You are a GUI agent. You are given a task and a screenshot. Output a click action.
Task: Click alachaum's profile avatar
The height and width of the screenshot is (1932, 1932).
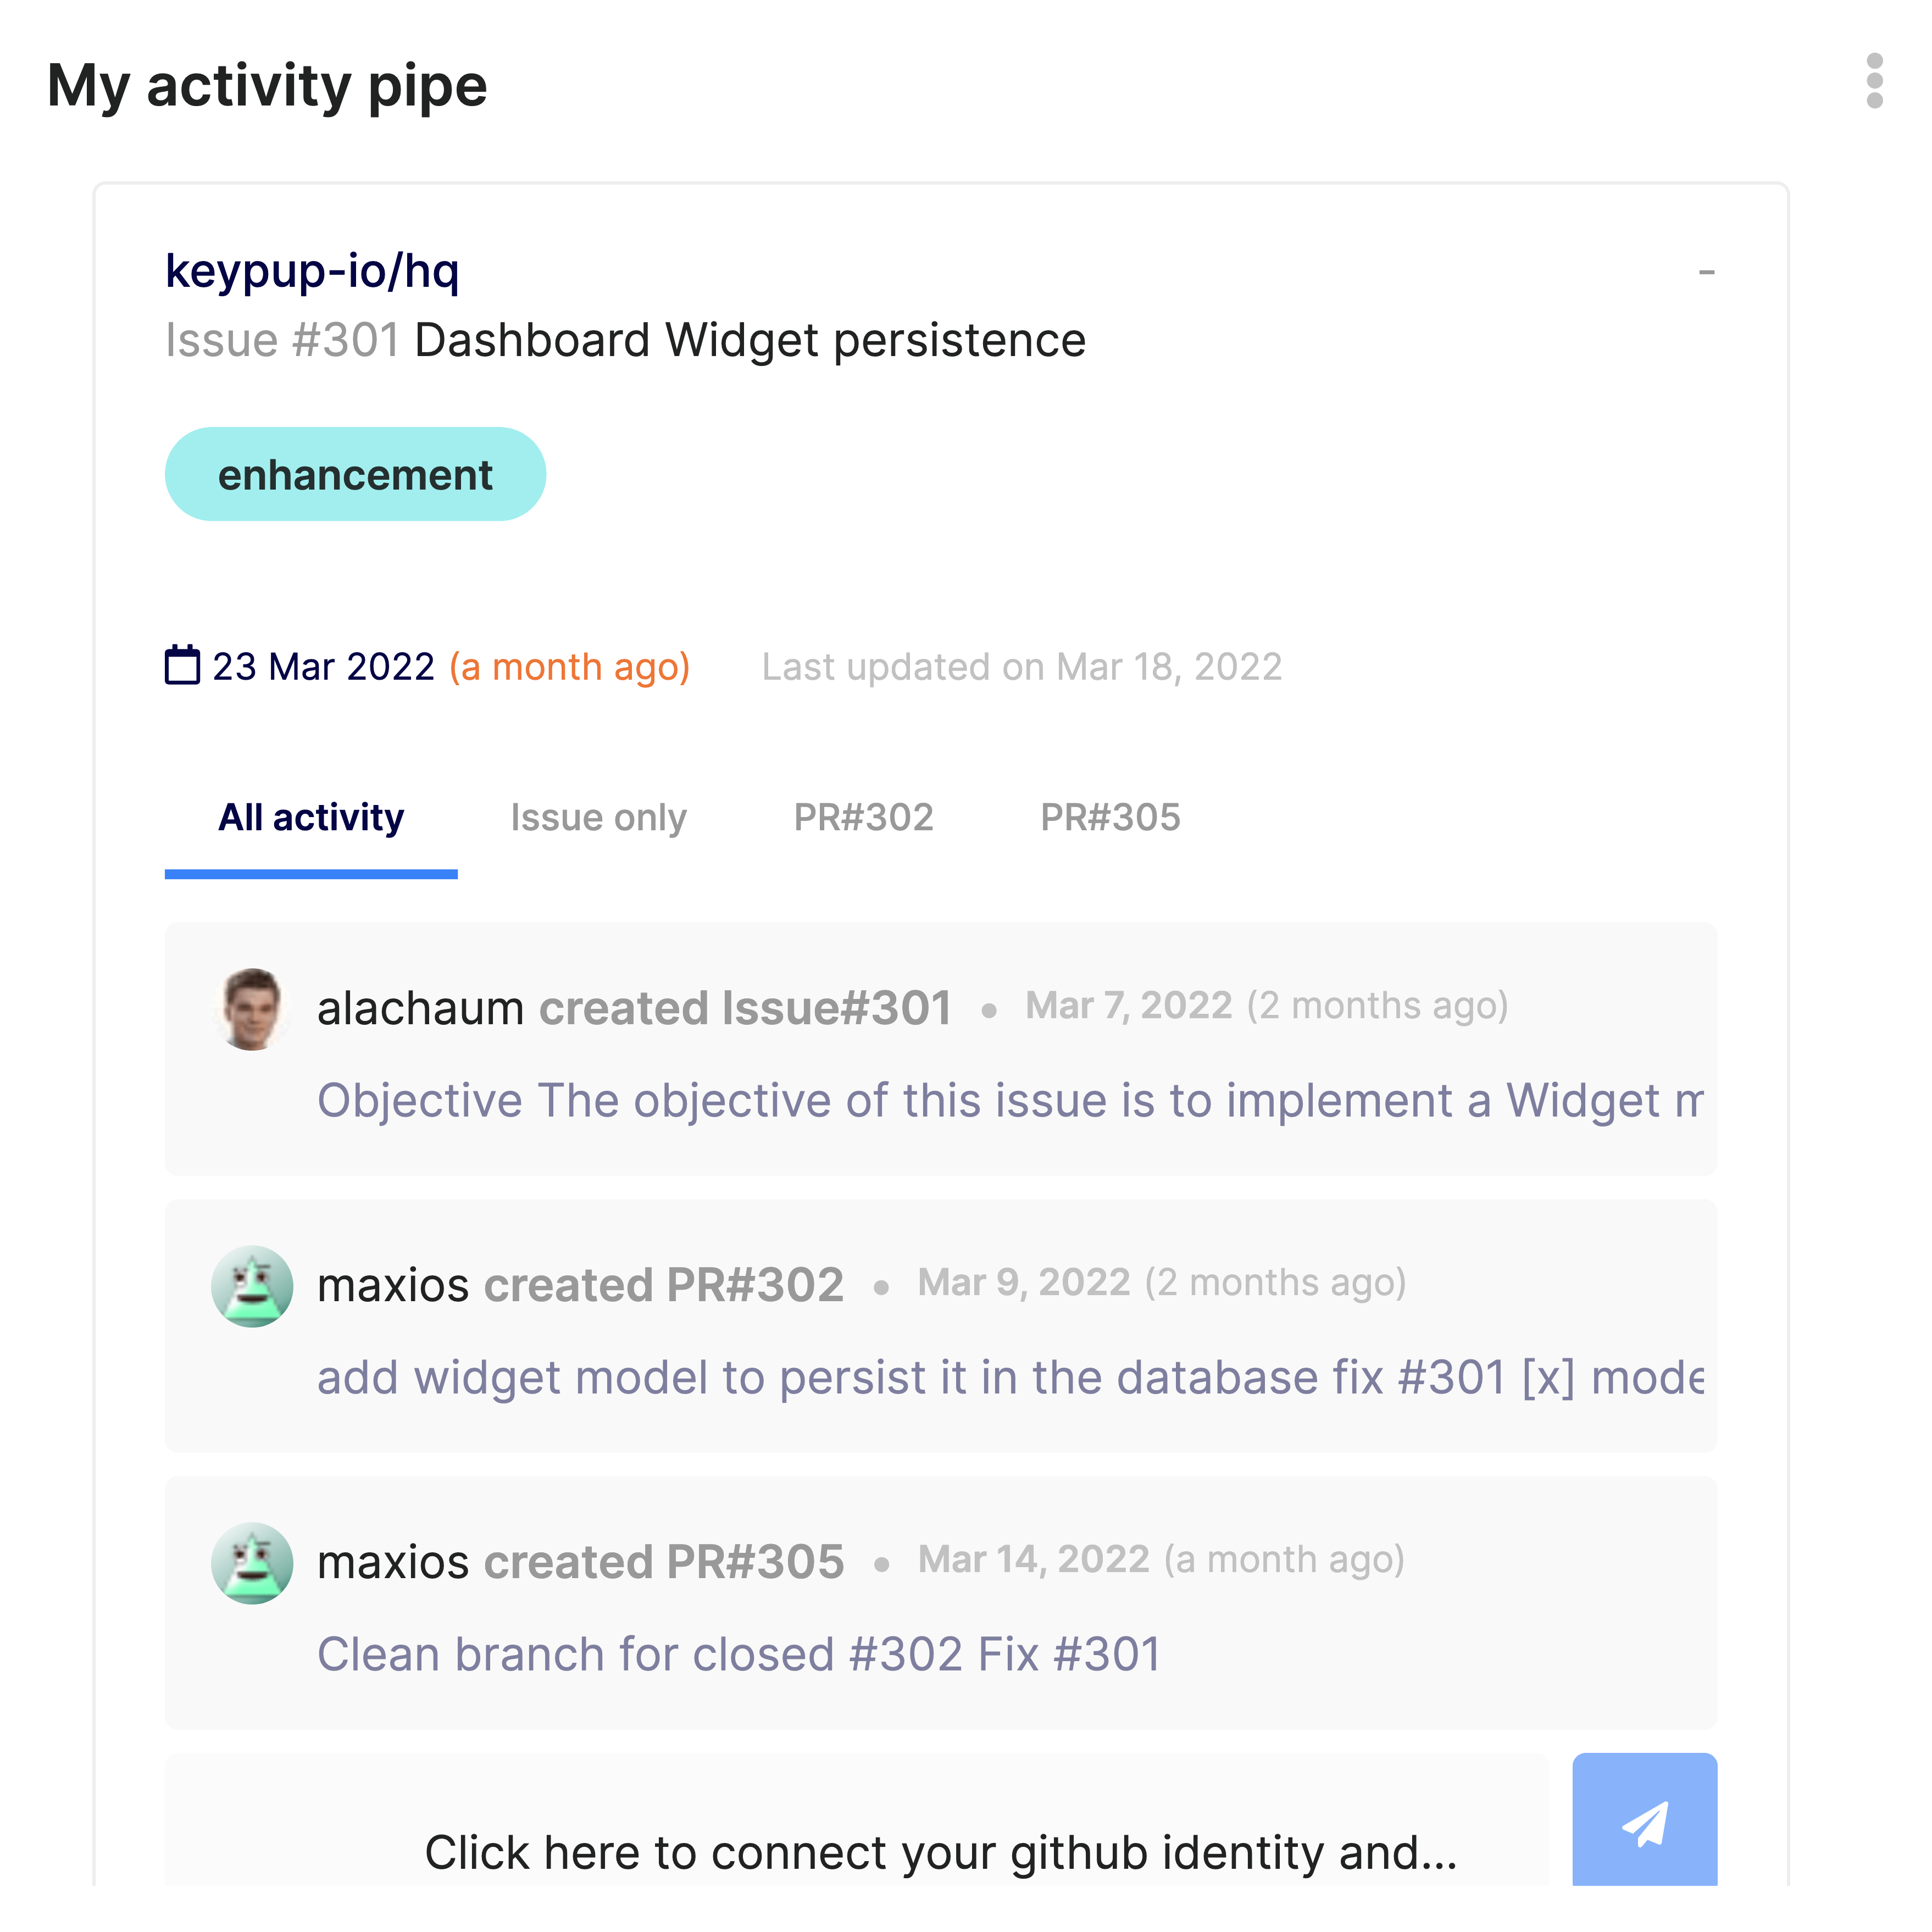tap(251, 1009)
